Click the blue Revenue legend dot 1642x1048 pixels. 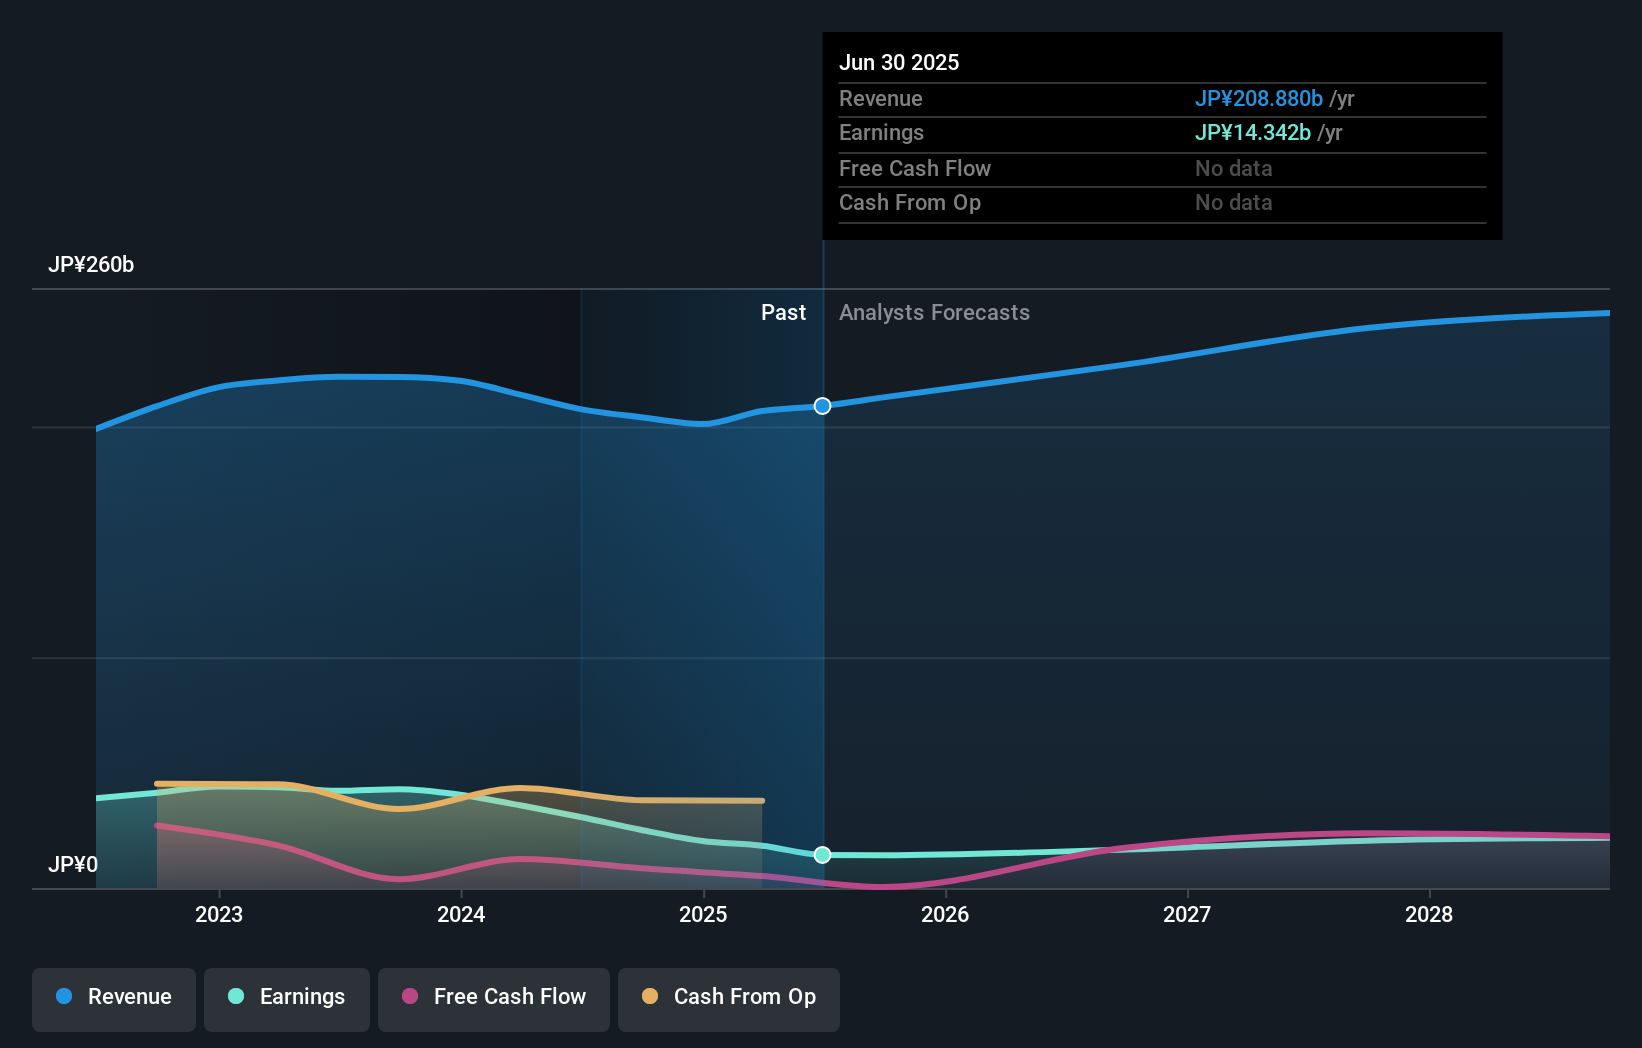(63, 997)
